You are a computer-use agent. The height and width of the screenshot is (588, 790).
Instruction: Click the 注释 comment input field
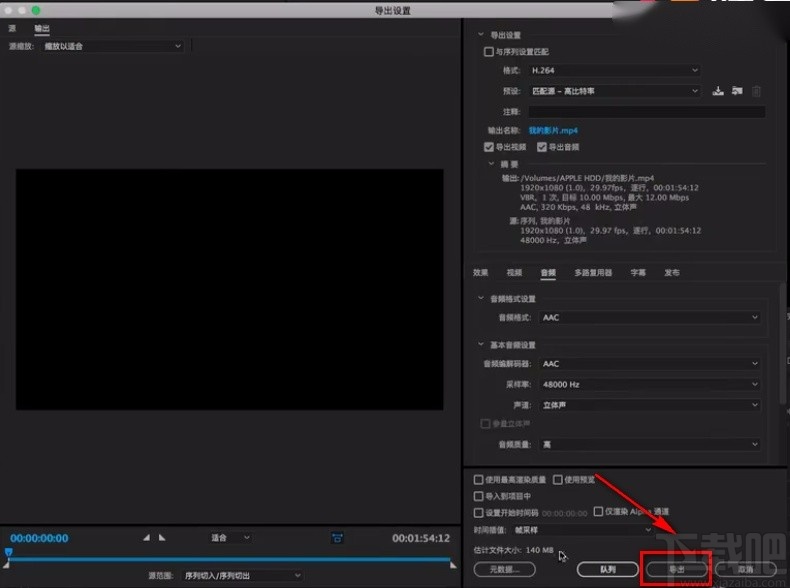click(x=647, y=111)
